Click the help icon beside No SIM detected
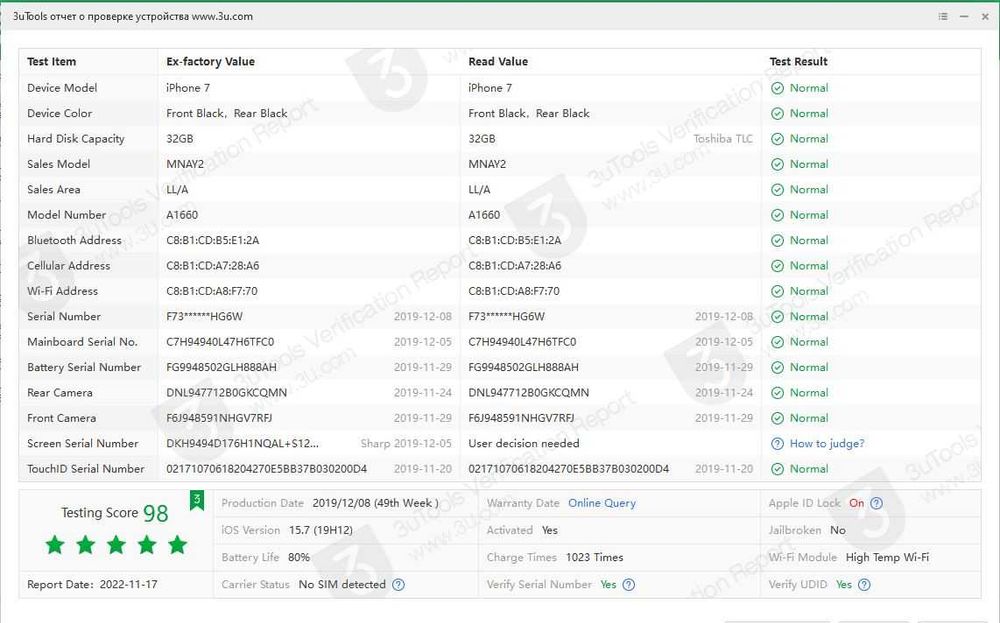Image resolution: width=1000 pixels, height=623 pixels. coord(398,584)
